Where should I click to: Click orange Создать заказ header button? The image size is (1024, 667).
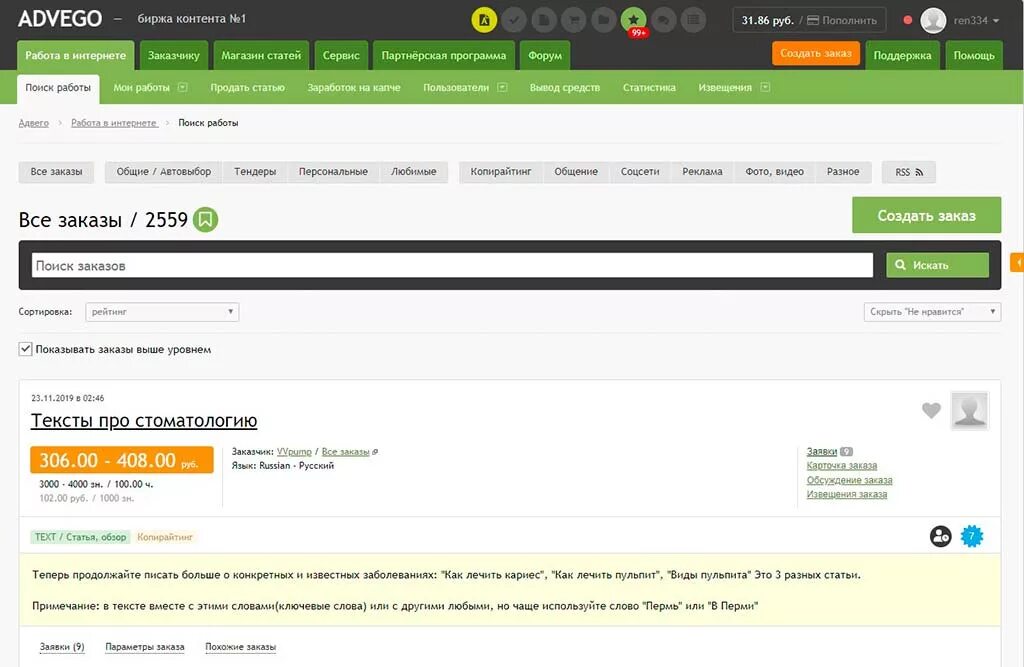coord(816,54)
